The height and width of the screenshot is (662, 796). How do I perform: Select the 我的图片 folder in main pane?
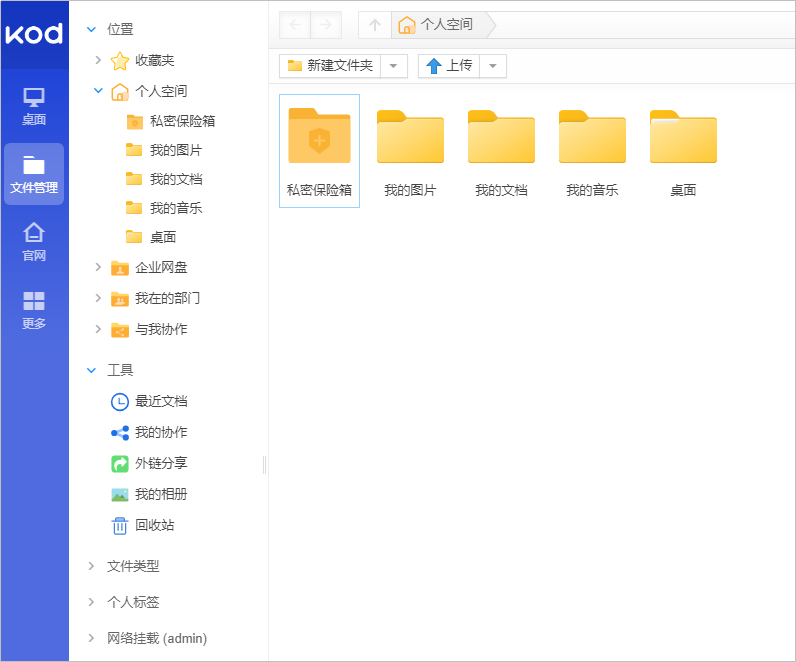[x=410, y=151]
